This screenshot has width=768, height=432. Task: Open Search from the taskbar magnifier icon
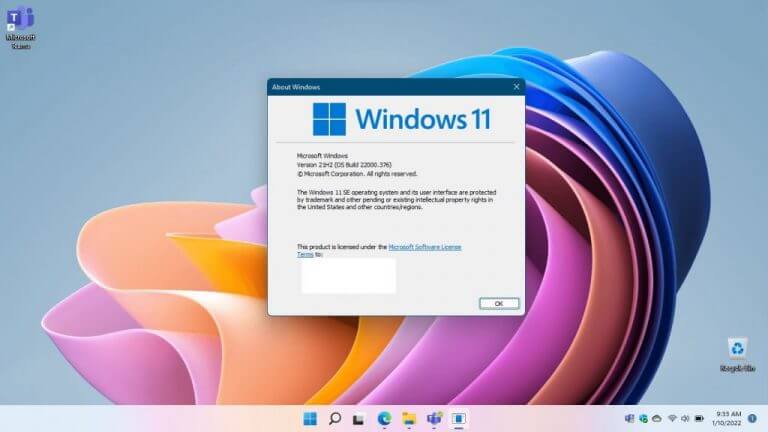(335, 419)
